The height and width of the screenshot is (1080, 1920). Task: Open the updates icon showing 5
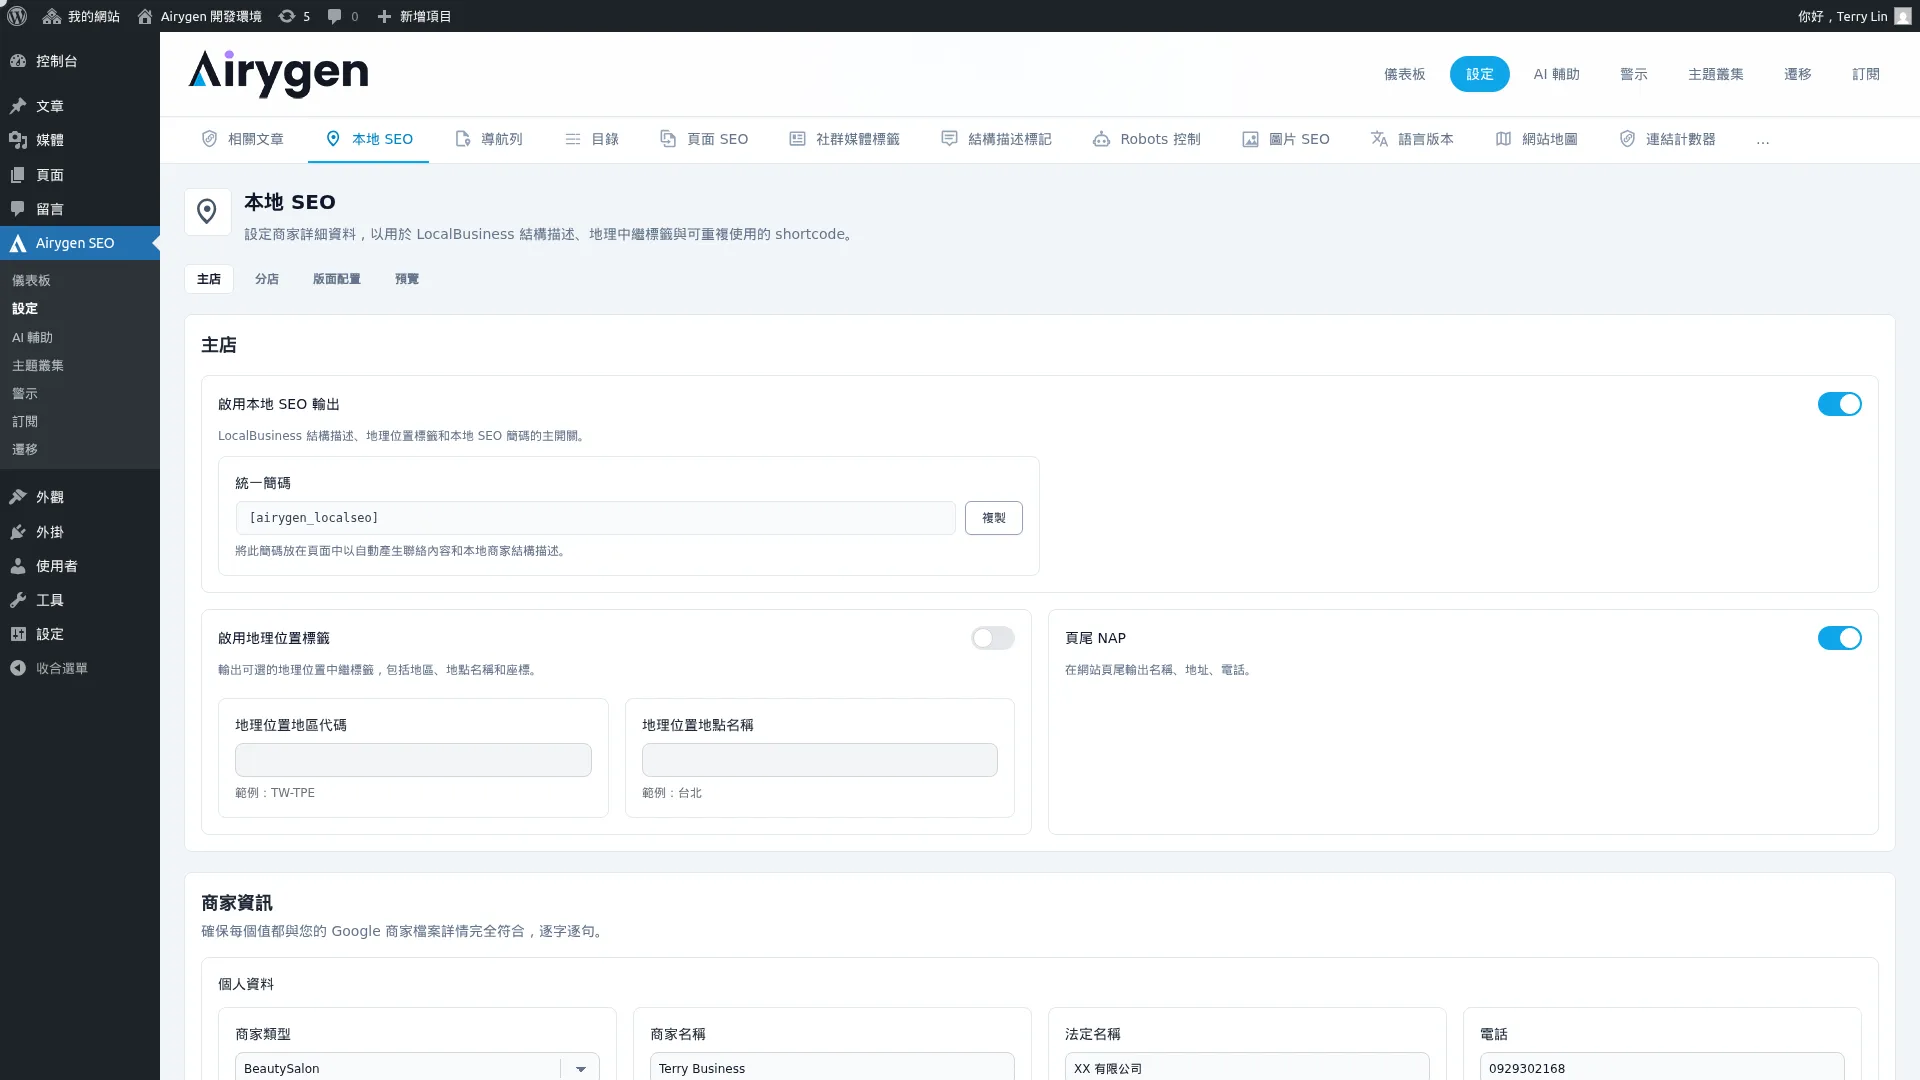point(287,16)
